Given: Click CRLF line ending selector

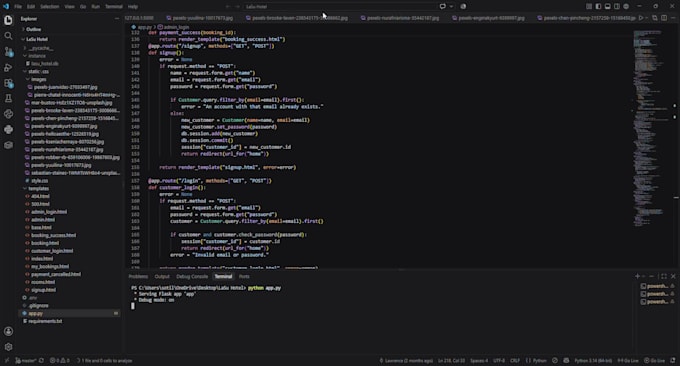Looking at the screenshot, I should [x=515, y=360].
